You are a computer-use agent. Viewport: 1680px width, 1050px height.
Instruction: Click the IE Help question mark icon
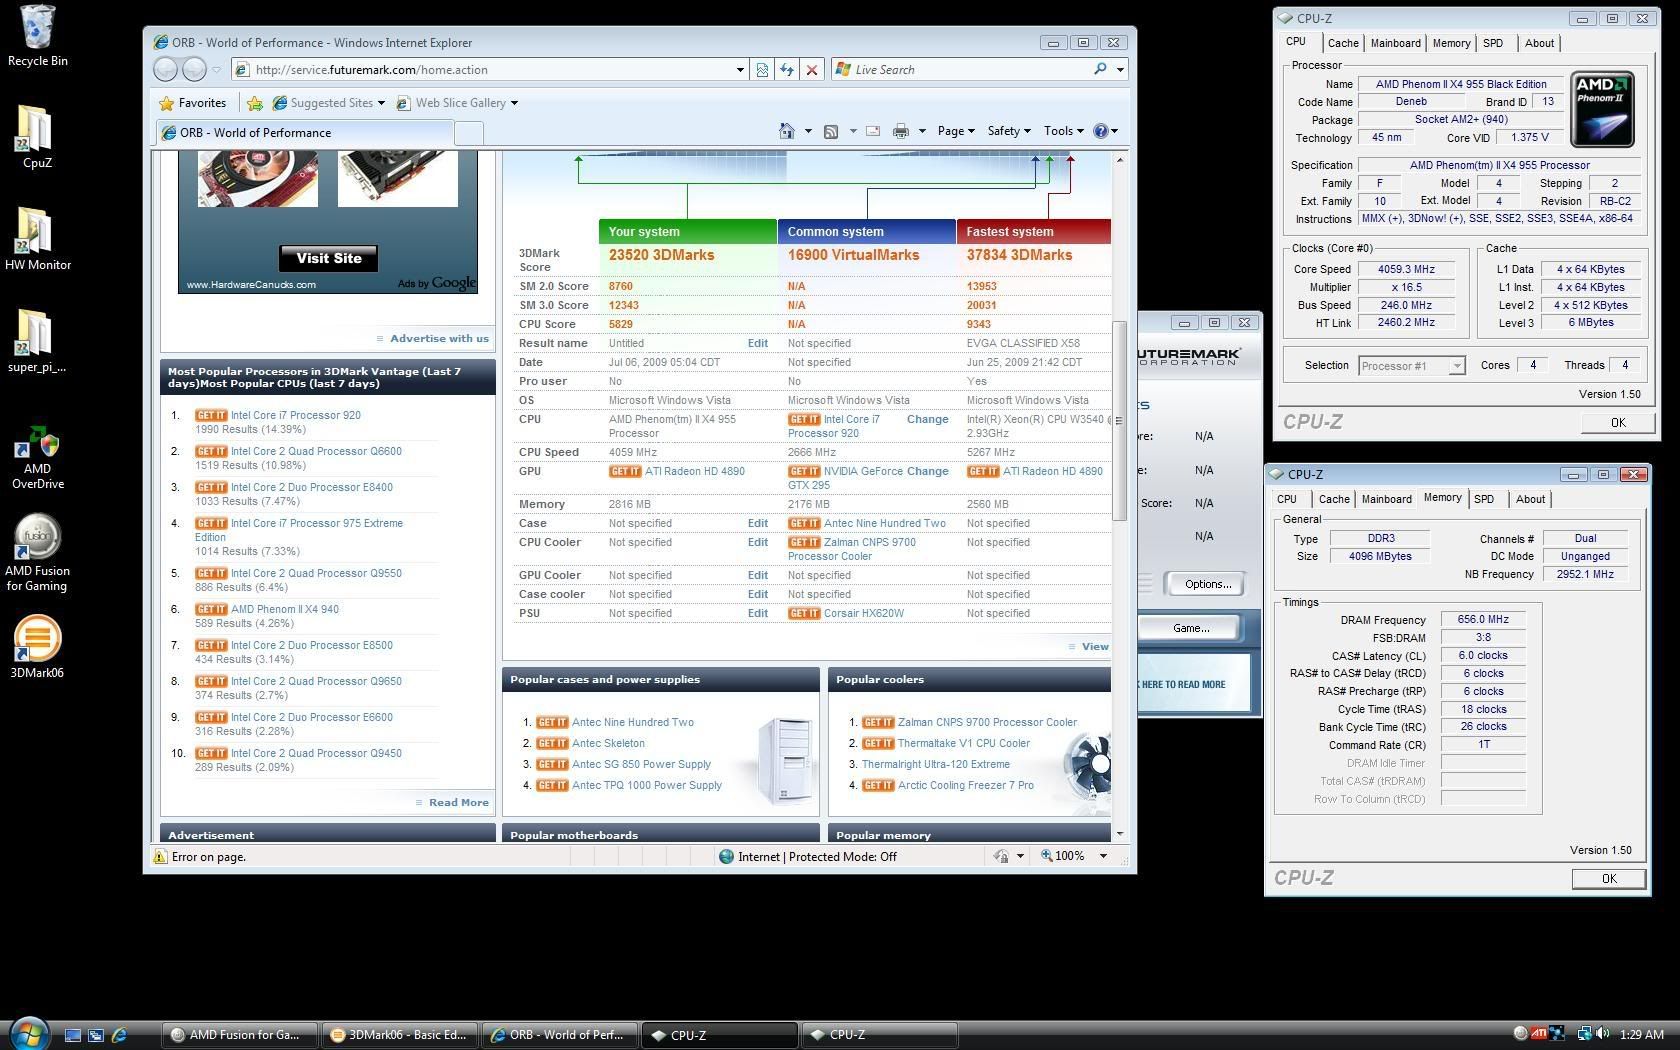click(x=1101, y=131)
